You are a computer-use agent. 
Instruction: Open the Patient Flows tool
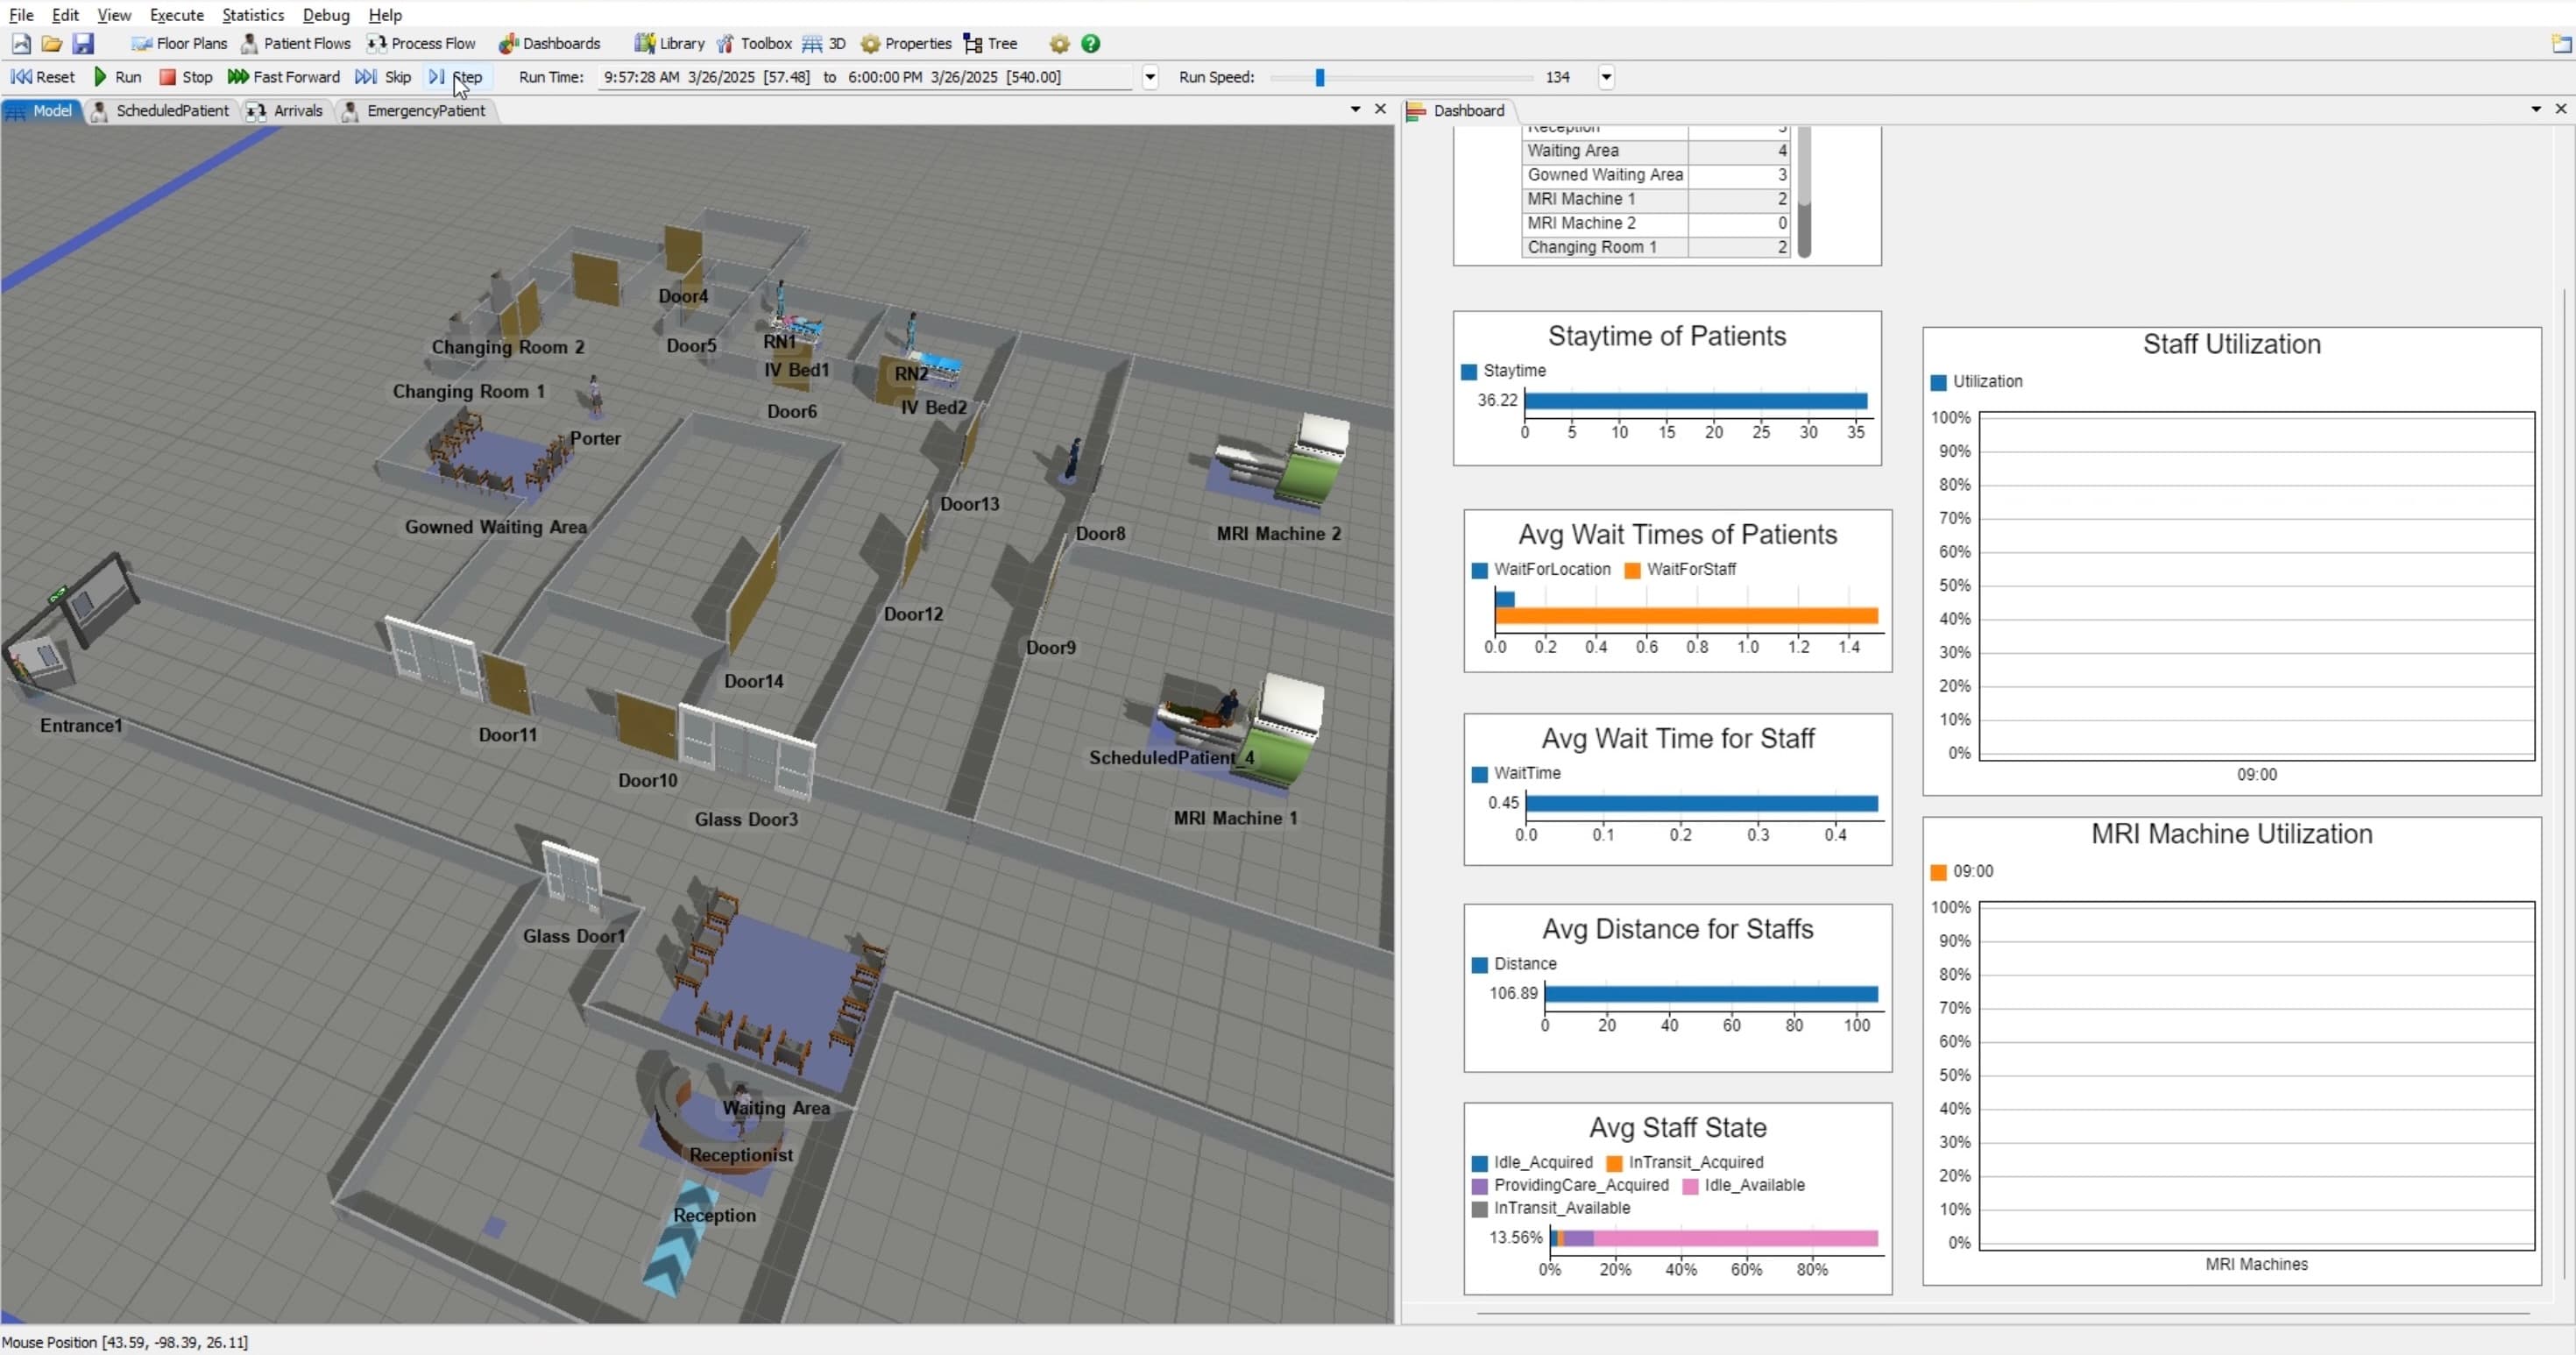[296, 43]
